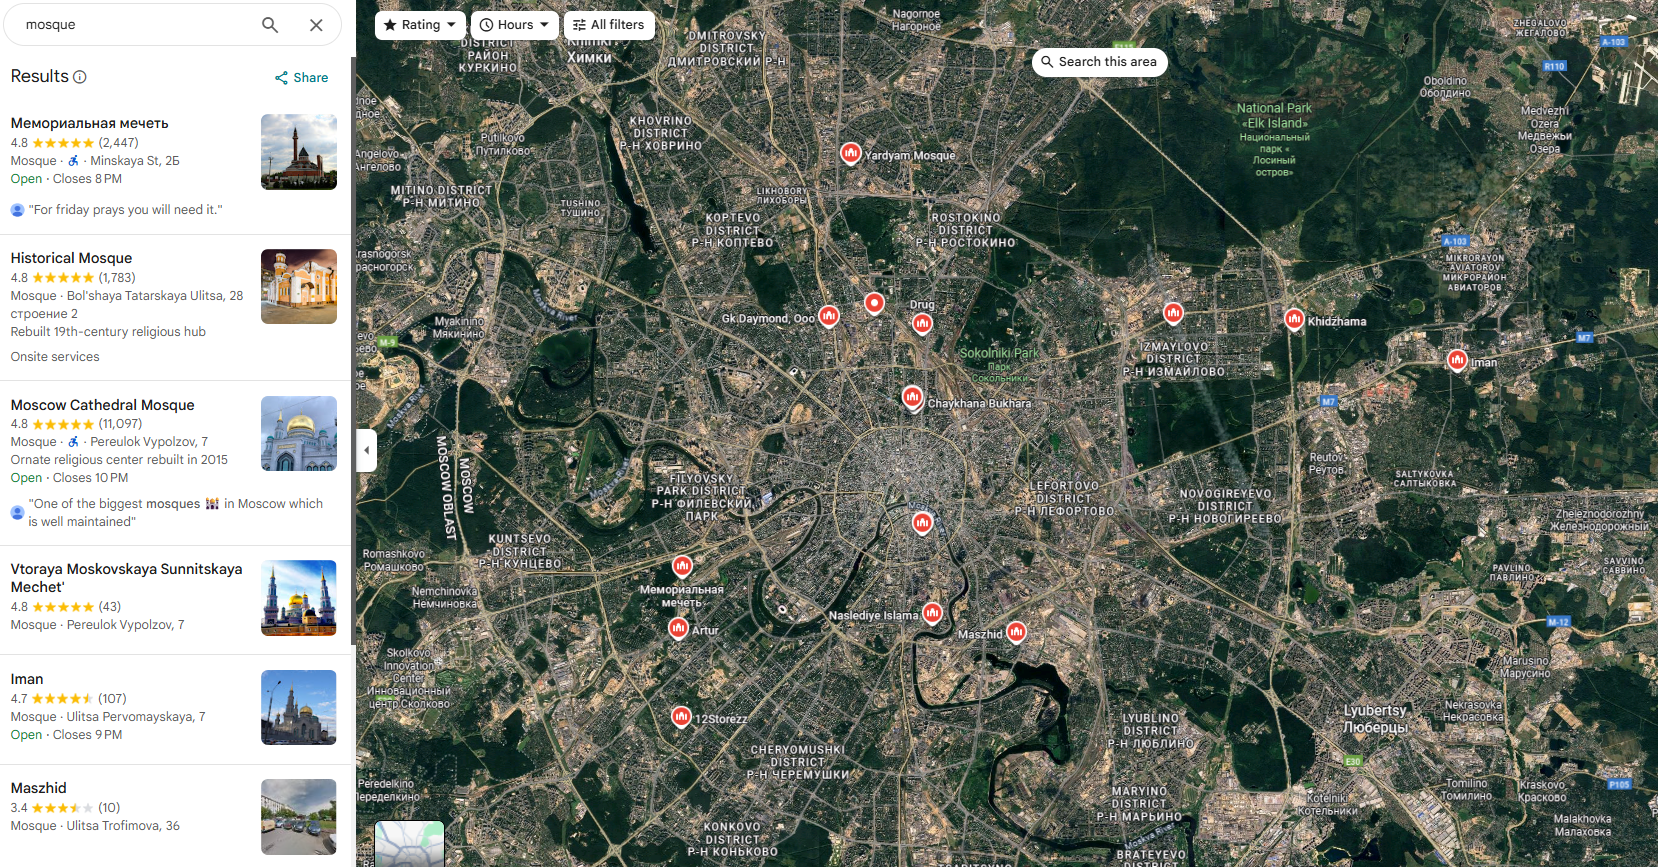Share the results list
This screenshot has height=867, width=1658.
302,77
